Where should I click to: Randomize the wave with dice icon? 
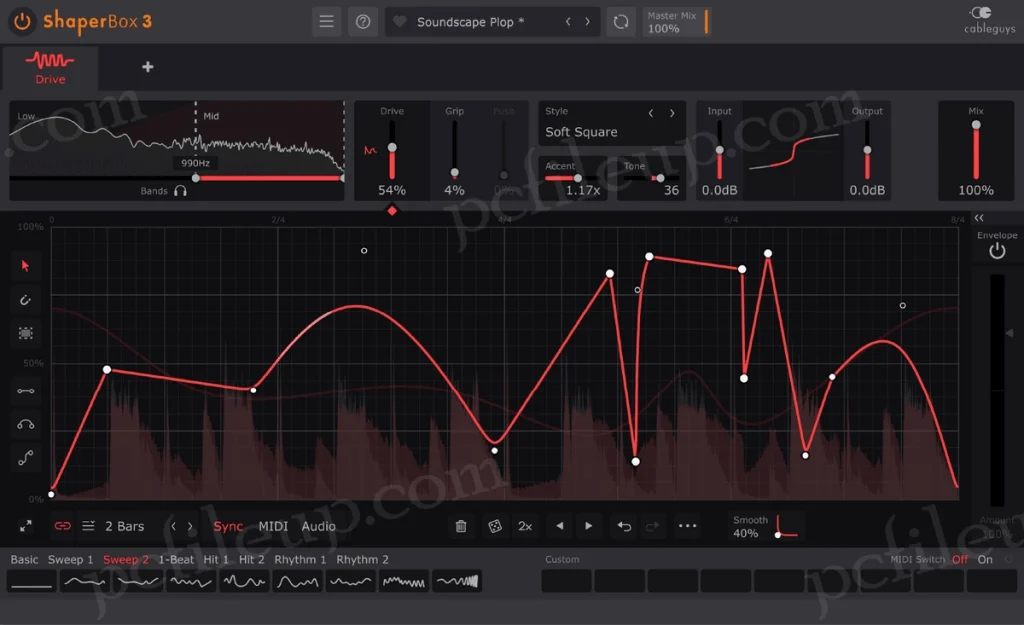point(494,526)
